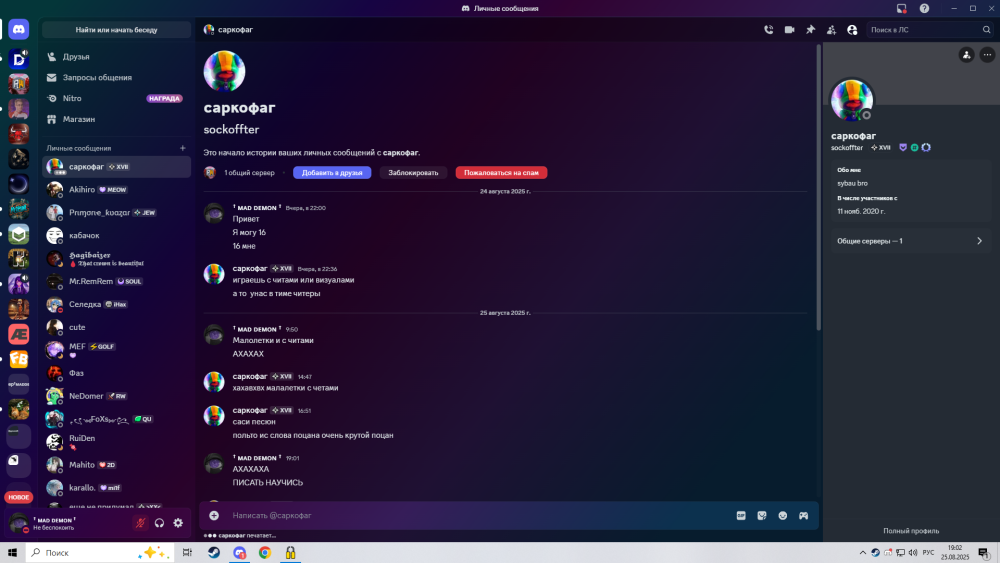
Task: Click the ЛС search field
Action: (930, 30)
